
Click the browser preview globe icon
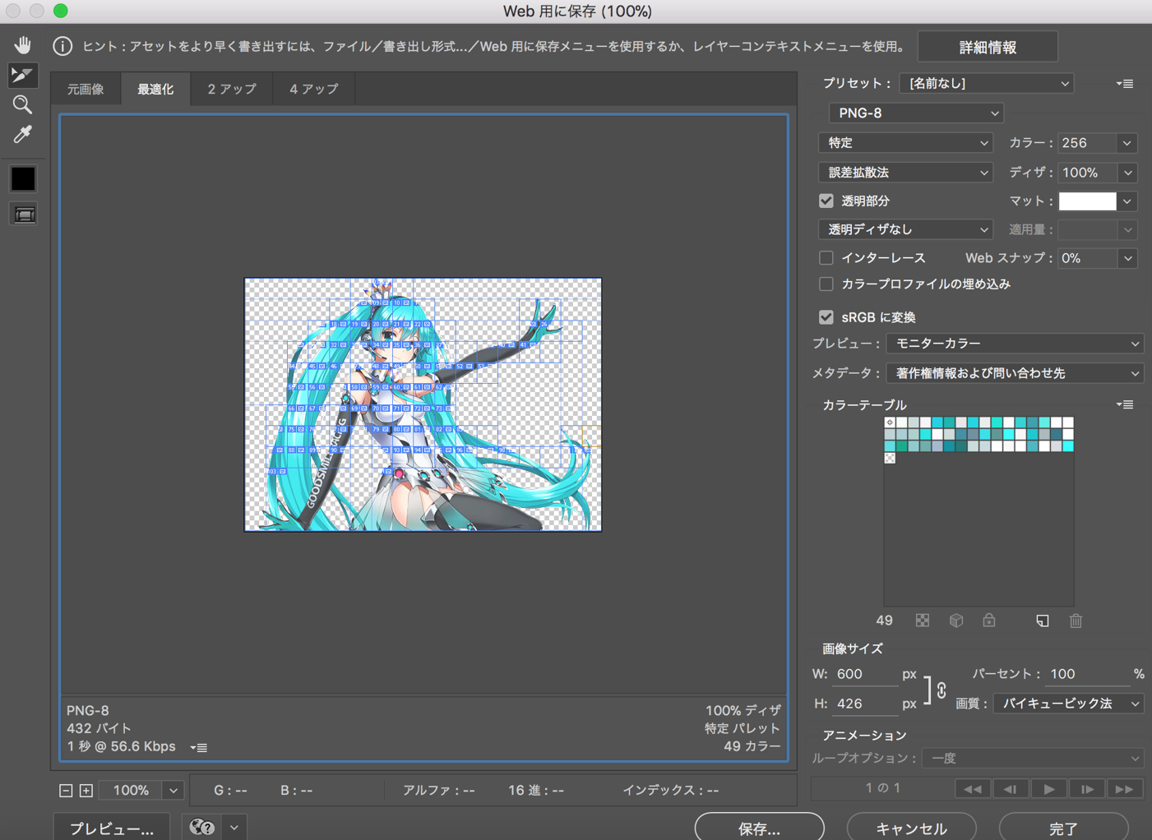[202, 828]
